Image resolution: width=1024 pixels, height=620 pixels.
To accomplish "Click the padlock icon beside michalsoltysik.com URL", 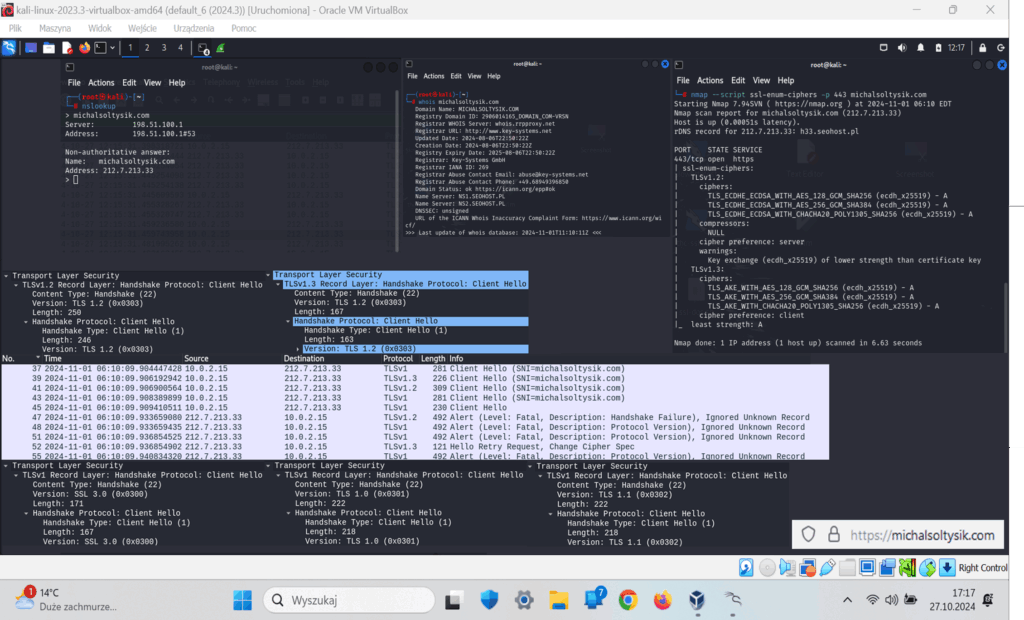I will (x=834, y=534).
